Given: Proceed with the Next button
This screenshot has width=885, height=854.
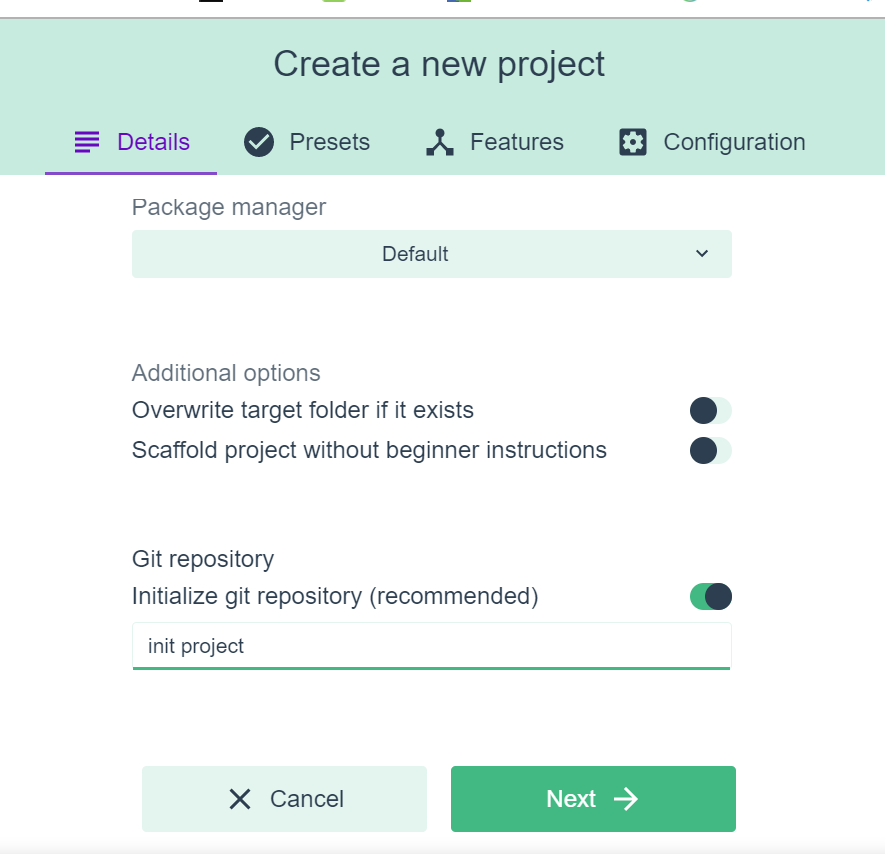Looking at the screenshot, I should (x=592, y=799).
